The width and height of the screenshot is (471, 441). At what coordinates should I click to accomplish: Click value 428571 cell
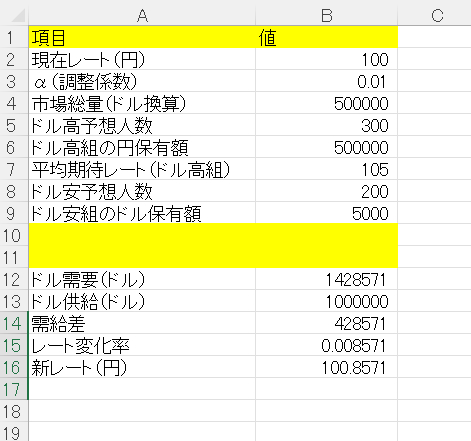326,323
